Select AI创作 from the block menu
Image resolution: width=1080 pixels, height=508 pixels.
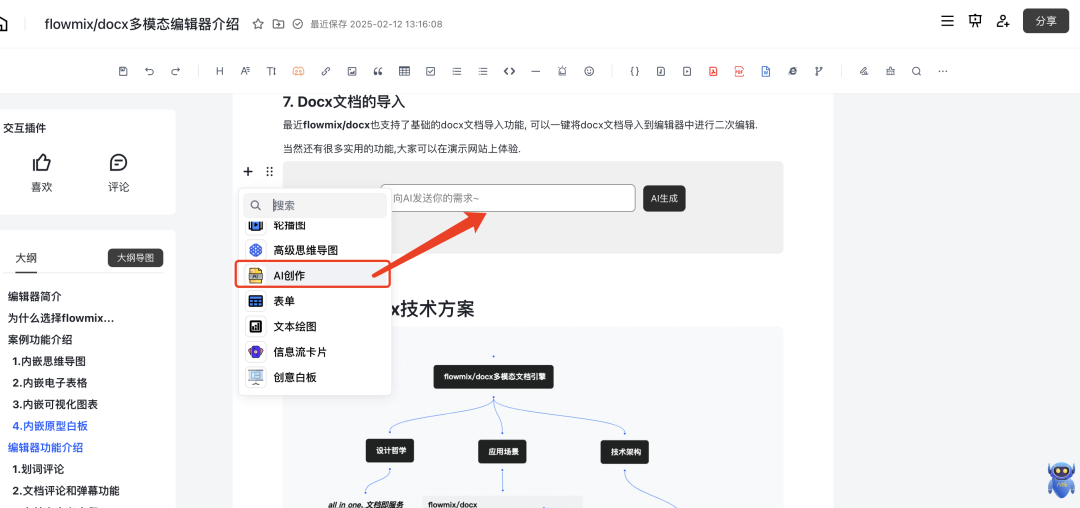[x=313, y=275]
